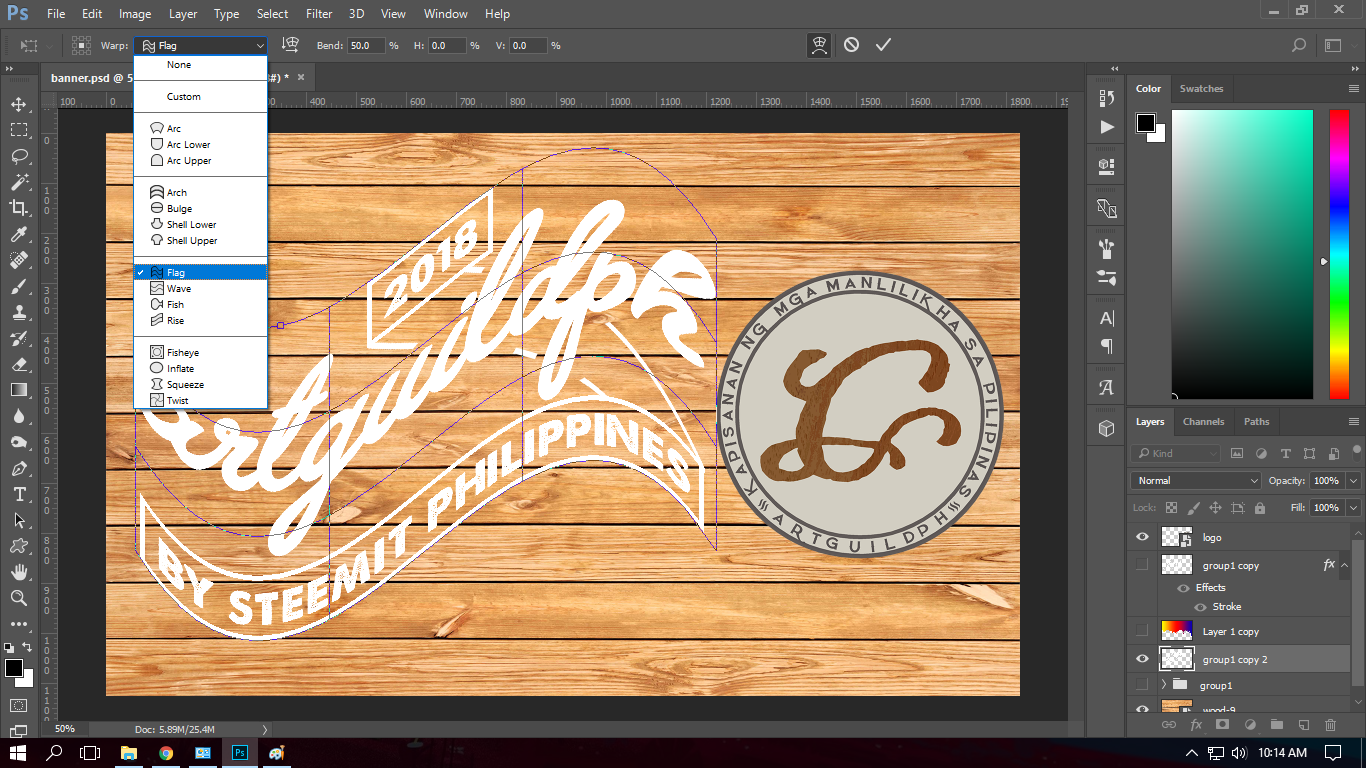
Task: Click the foreground color swatch in Color panel
Action: pyautogui.click(x=1146, y=123)
